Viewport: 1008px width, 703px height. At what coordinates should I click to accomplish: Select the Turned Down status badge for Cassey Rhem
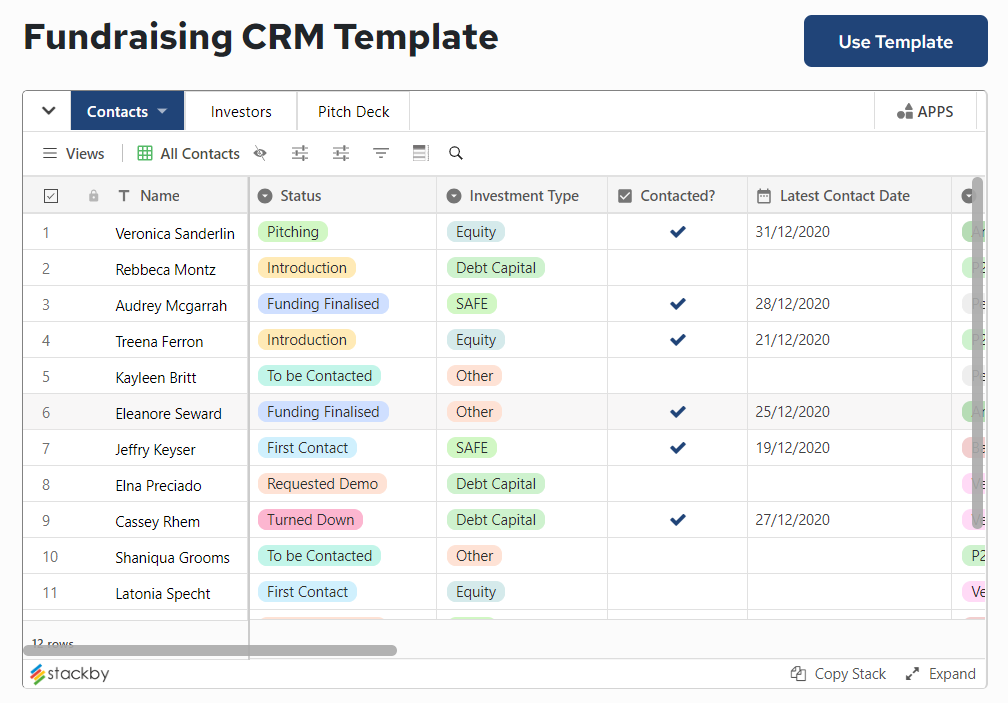coord(310,519)
